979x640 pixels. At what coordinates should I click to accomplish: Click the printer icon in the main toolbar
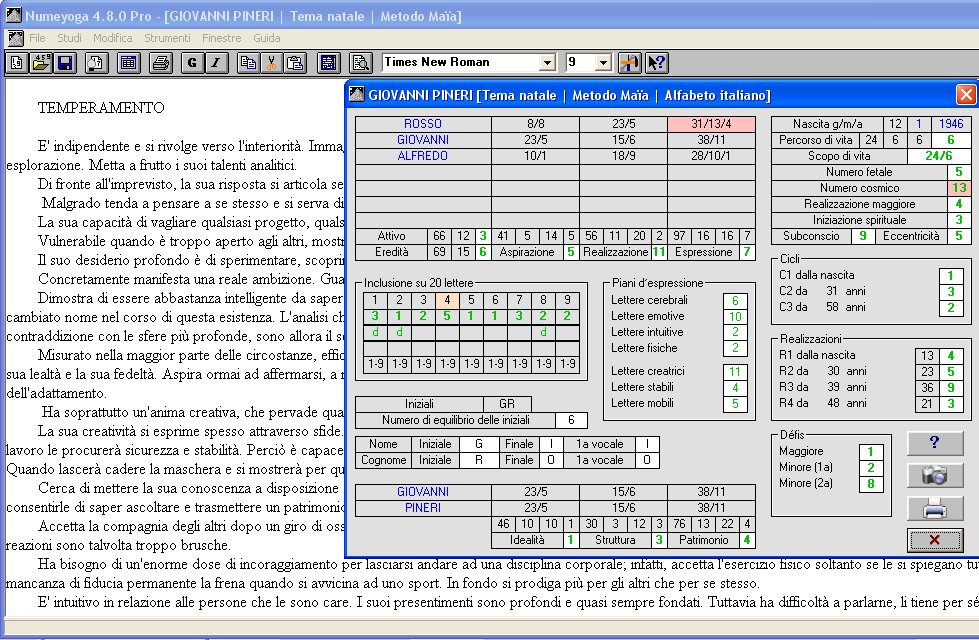tap(160, 63)
